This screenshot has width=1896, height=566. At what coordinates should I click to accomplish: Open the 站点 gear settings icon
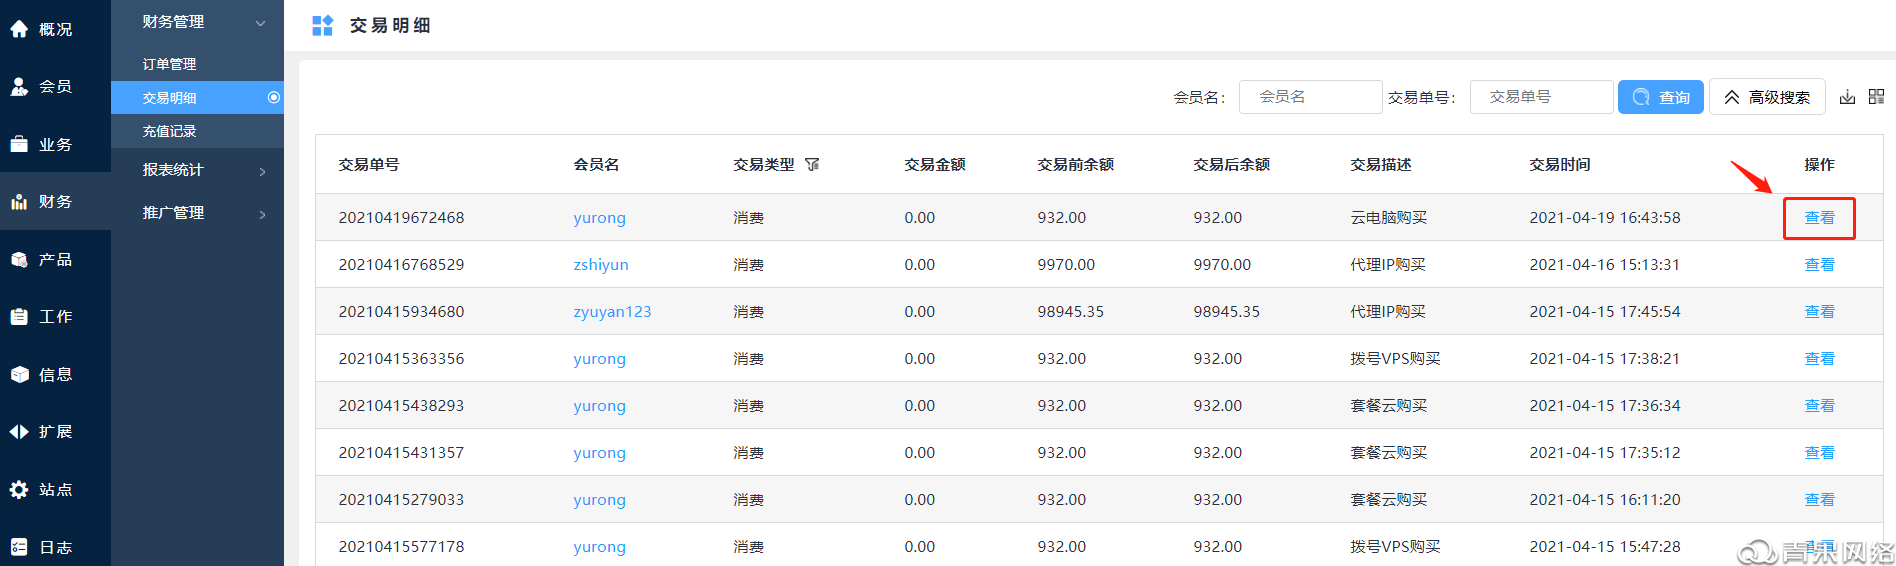click(19, 490)
